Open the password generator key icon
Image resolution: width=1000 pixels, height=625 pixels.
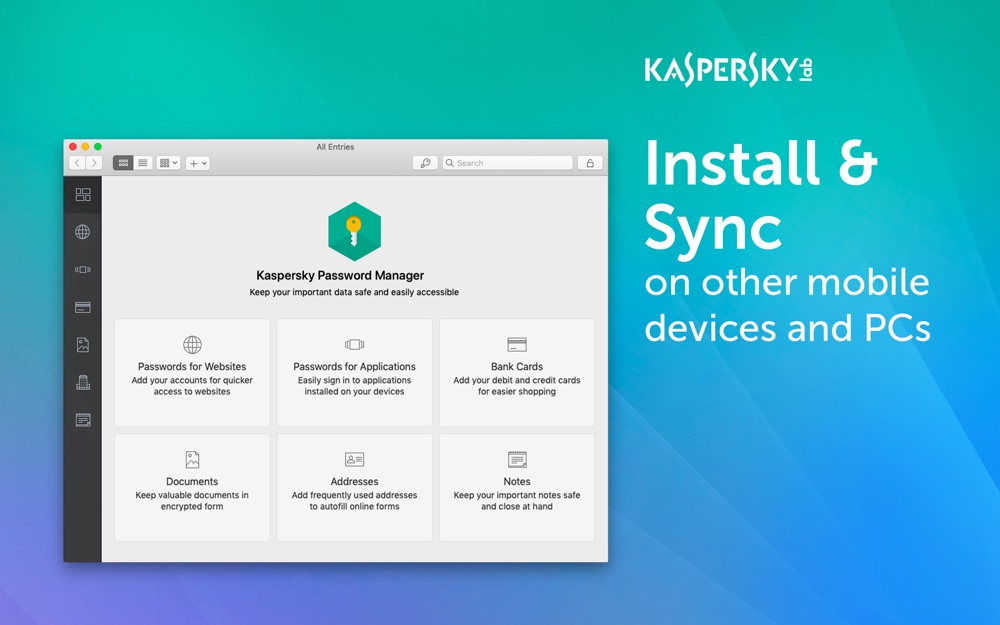425,163
